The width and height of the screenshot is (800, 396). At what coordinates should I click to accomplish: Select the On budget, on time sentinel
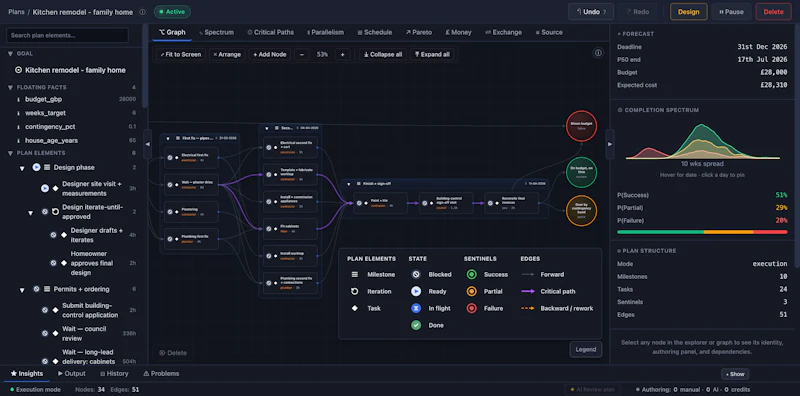[x=581, y=172]
